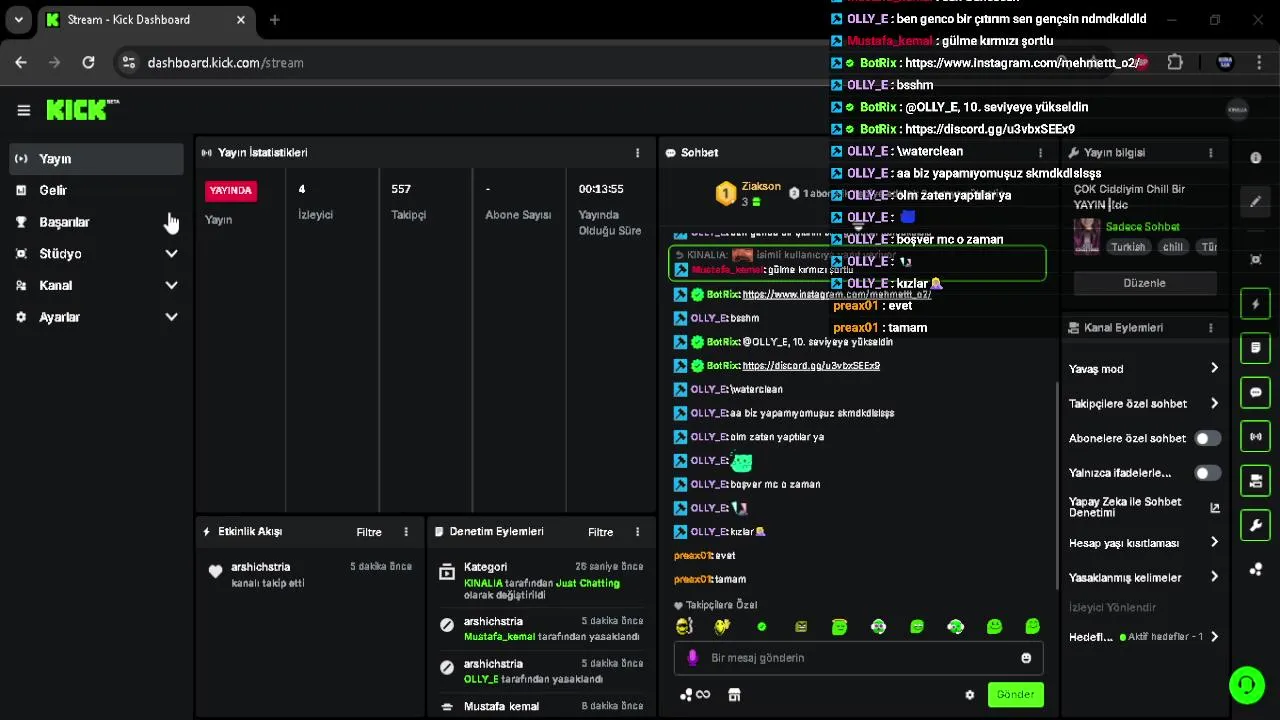Open support via green headset button

pos(1246,685)
